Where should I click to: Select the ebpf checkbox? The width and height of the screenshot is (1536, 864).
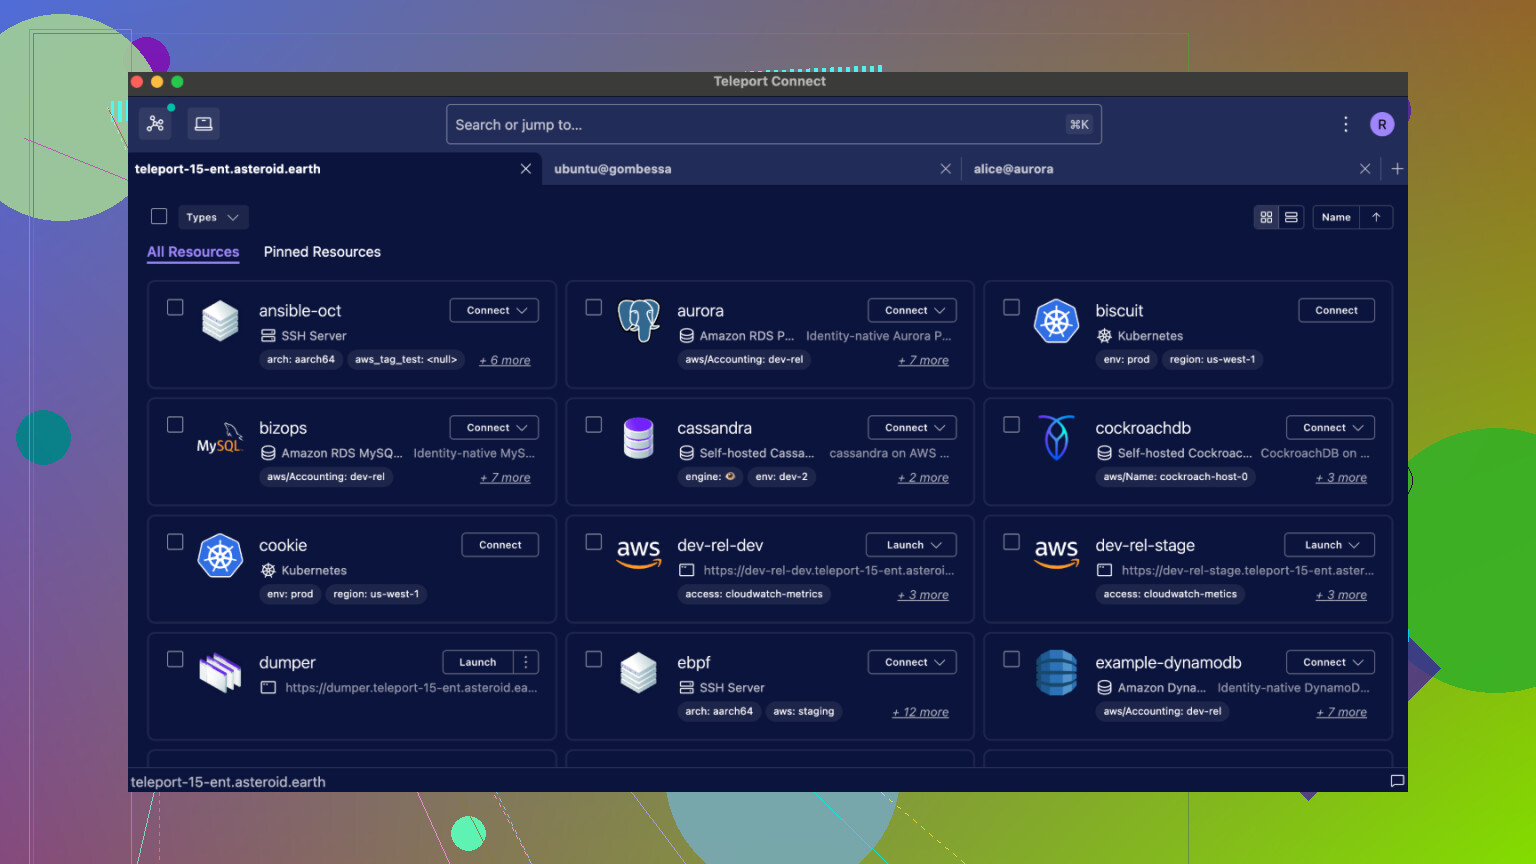593,659
